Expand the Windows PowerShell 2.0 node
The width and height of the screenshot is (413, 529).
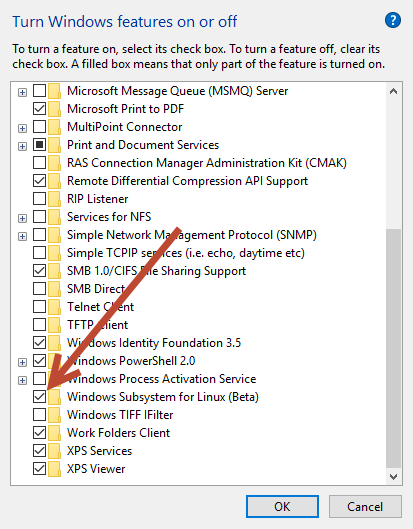point(22,362)
